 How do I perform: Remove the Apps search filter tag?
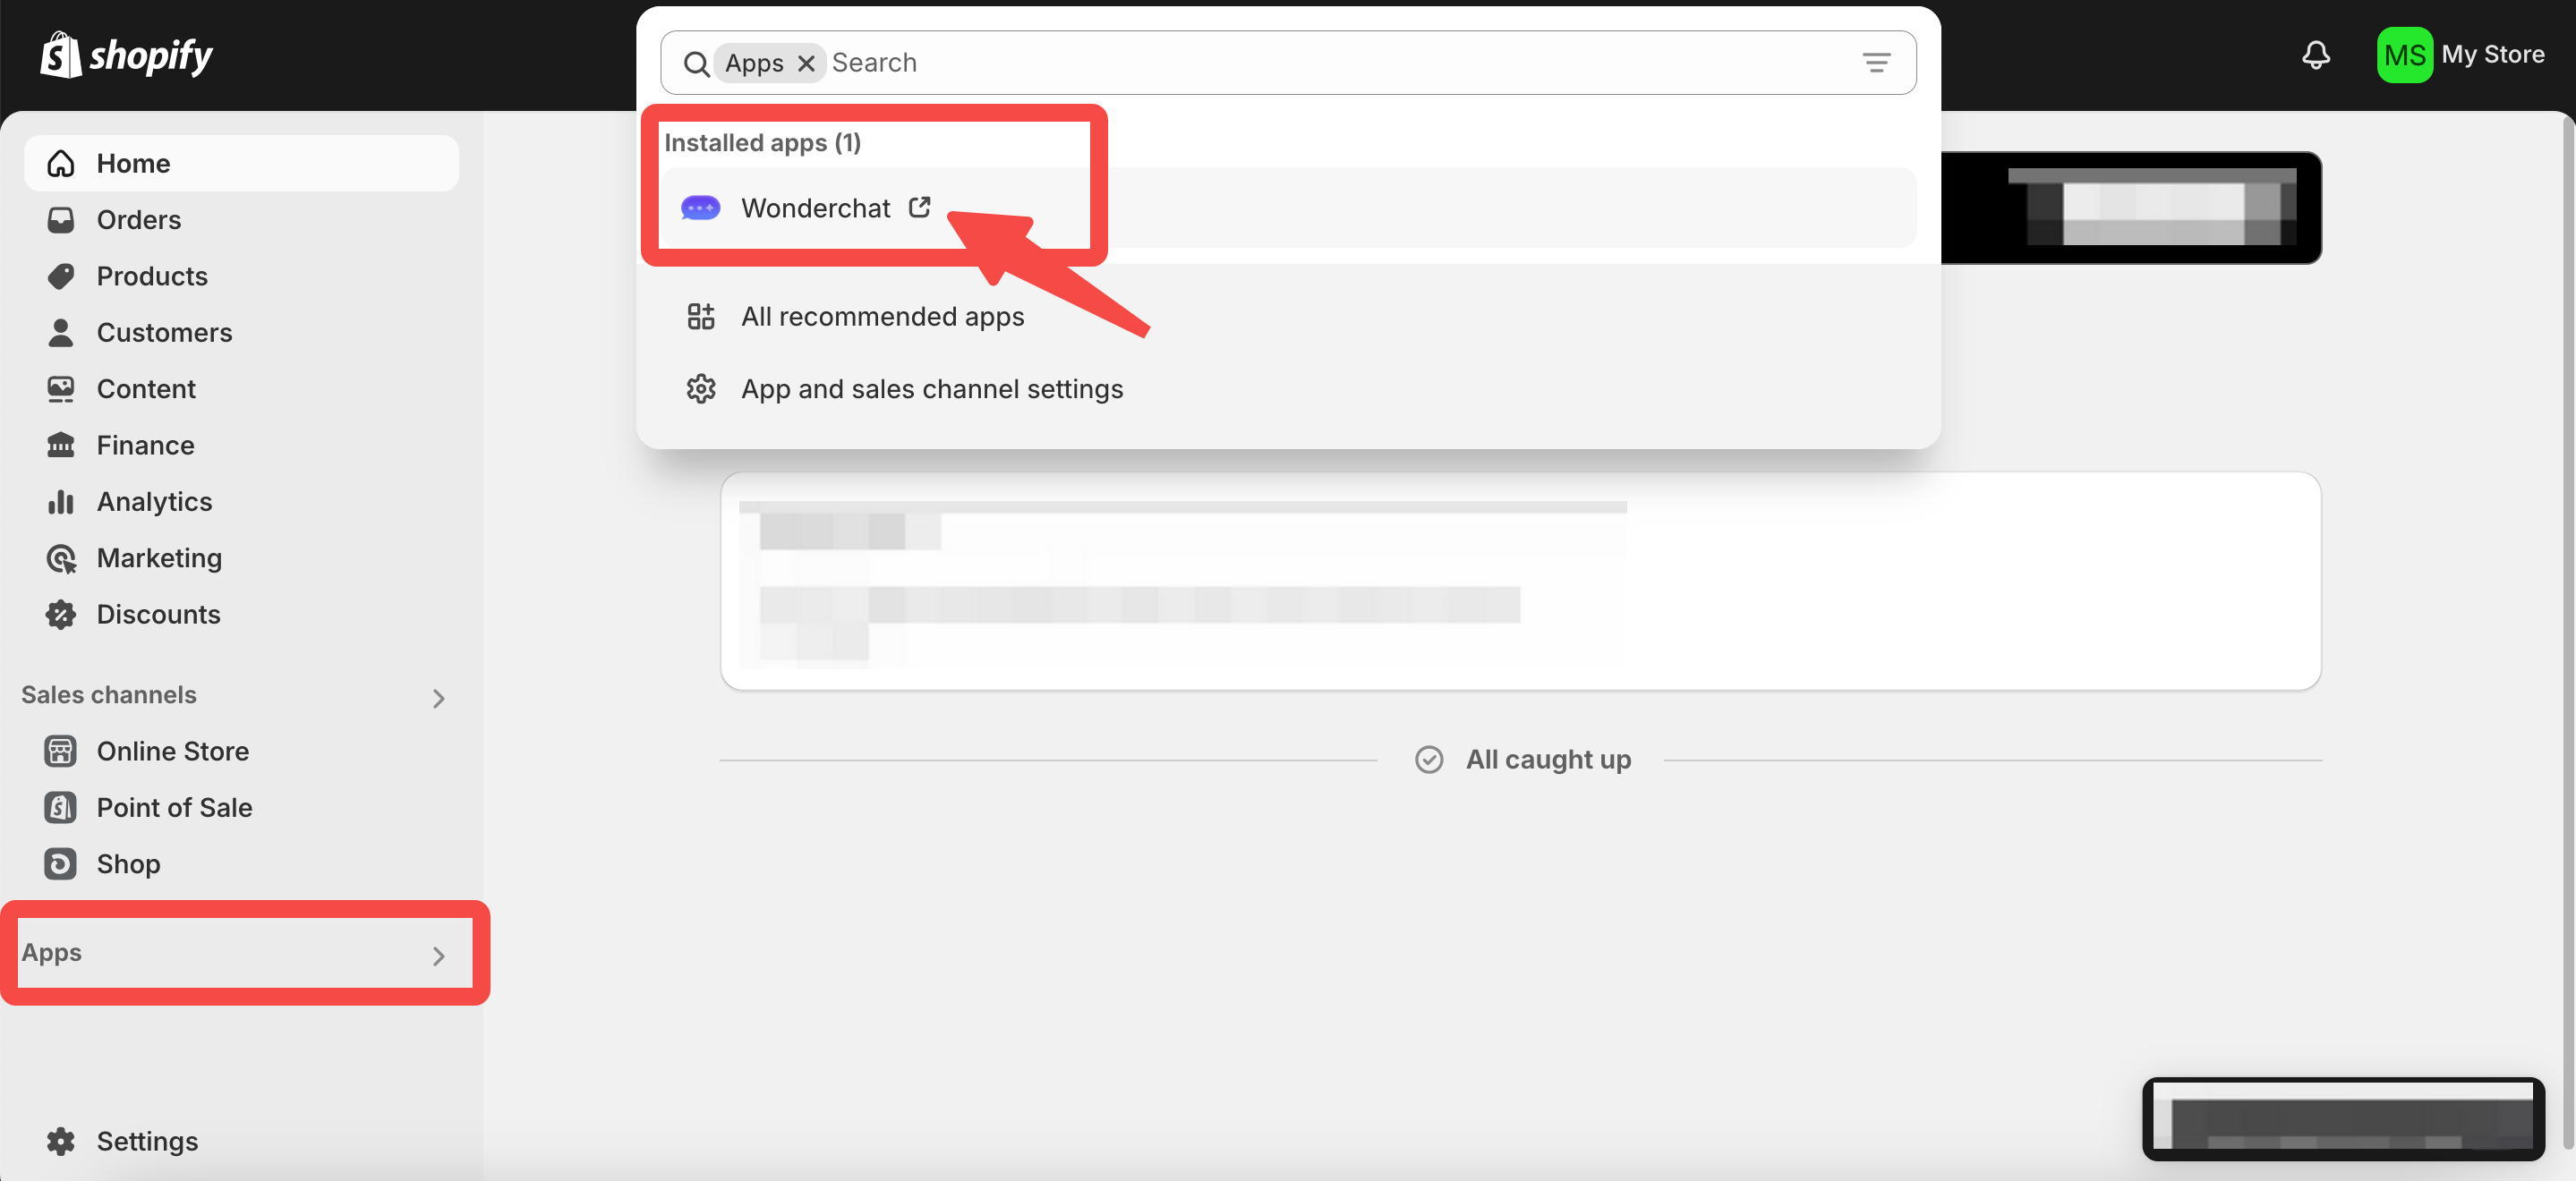[x=806, y=63]
